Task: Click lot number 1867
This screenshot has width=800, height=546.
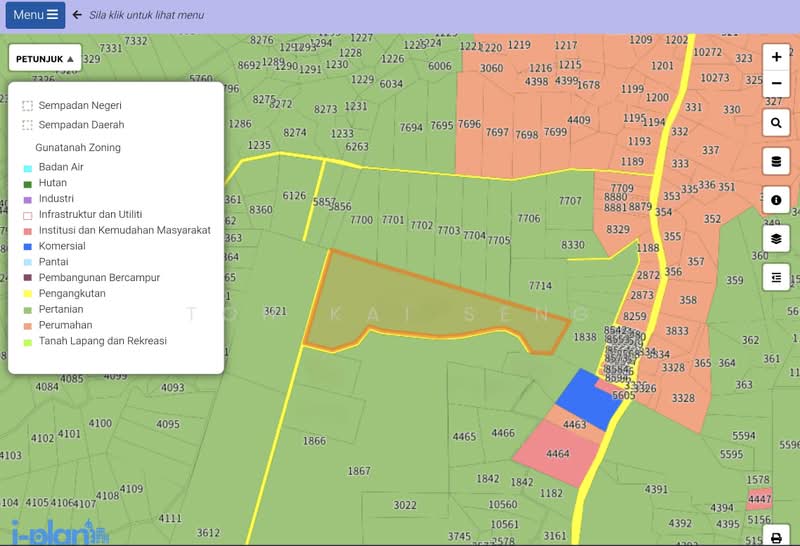Action: (359, 471)
